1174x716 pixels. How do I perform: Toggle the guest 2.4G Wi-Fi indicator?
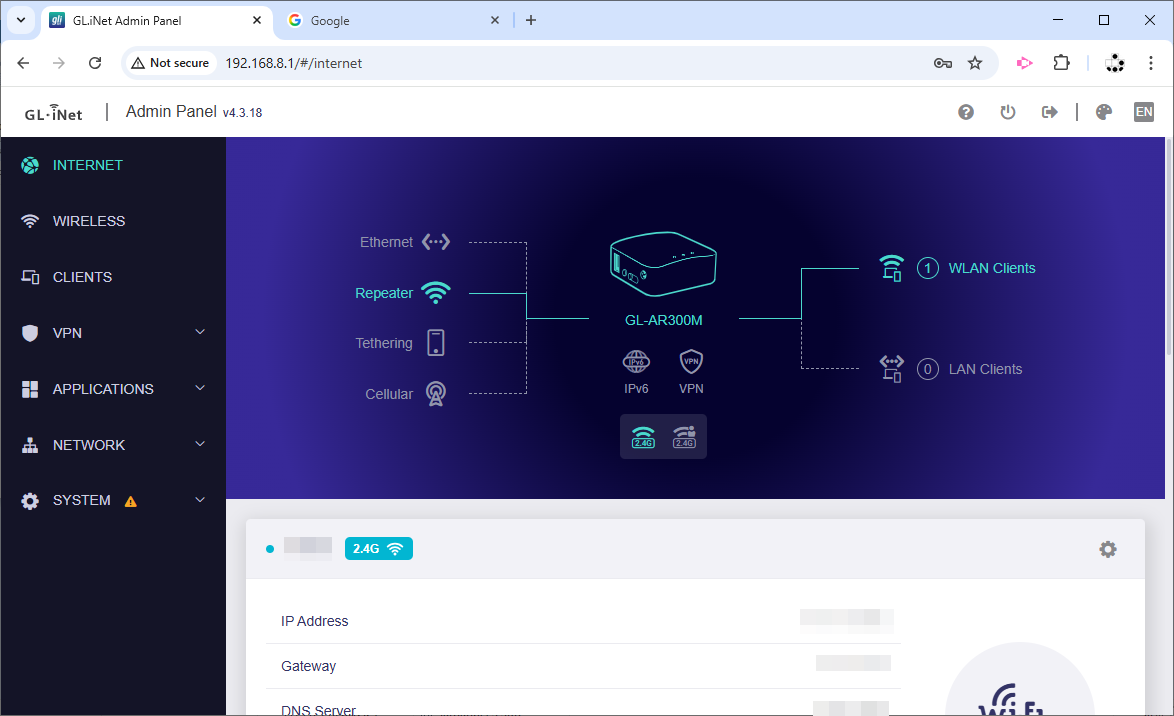(684, 437)
